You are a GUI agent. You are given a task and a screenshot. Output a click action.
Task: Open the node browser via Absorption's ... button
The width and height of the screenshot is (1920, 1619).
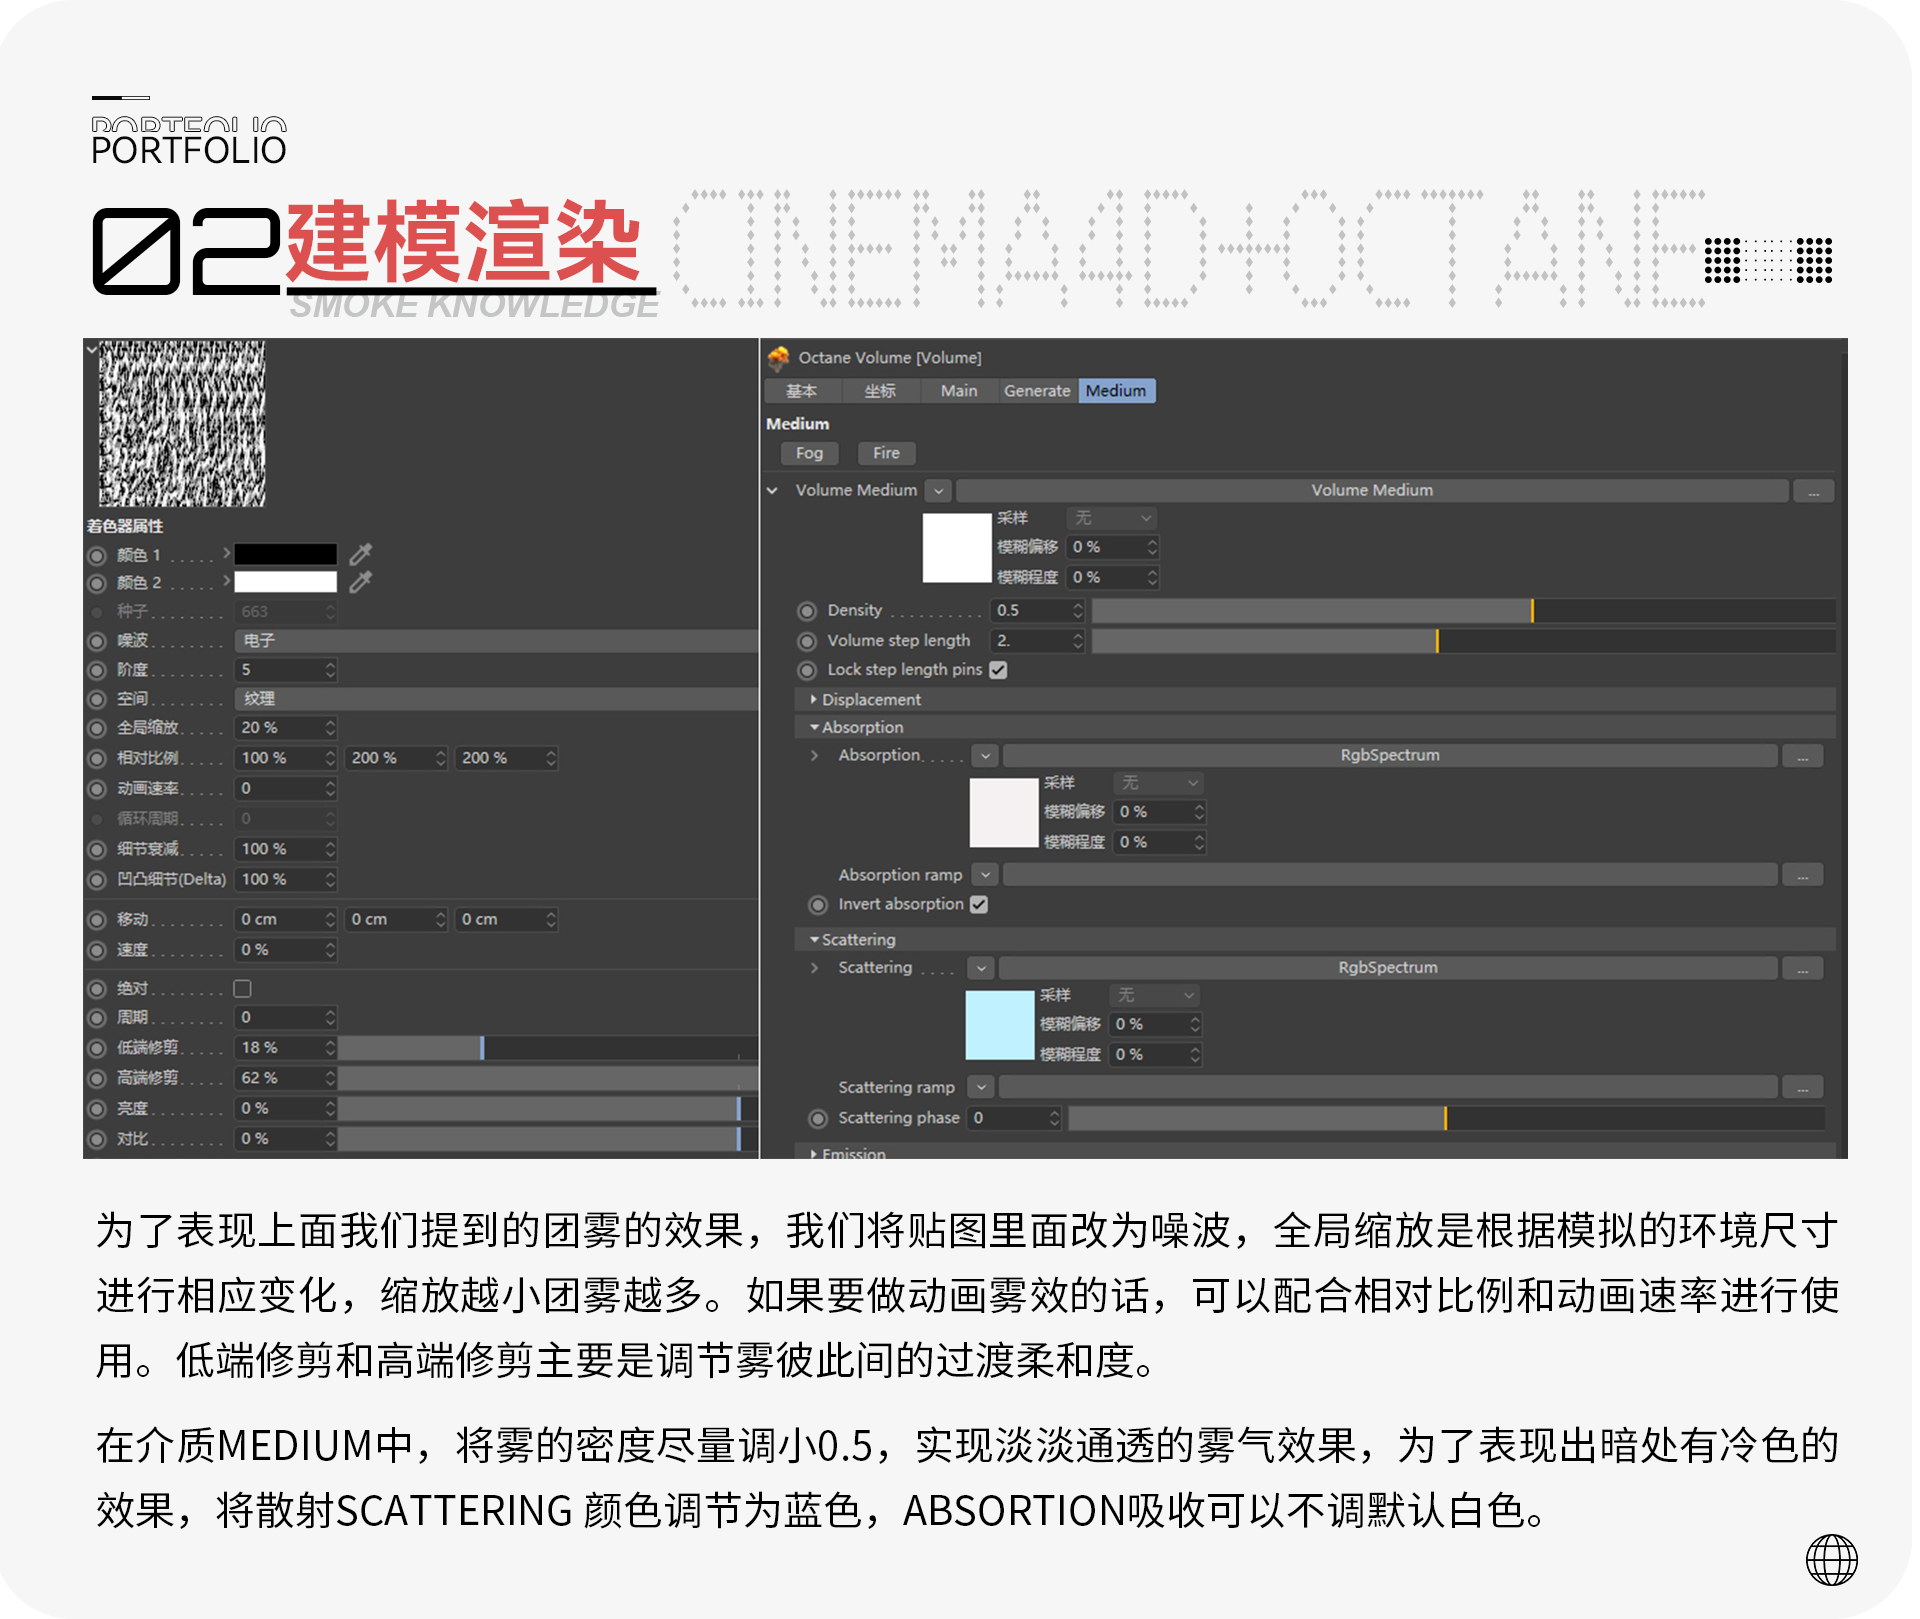coord(1803,756)
